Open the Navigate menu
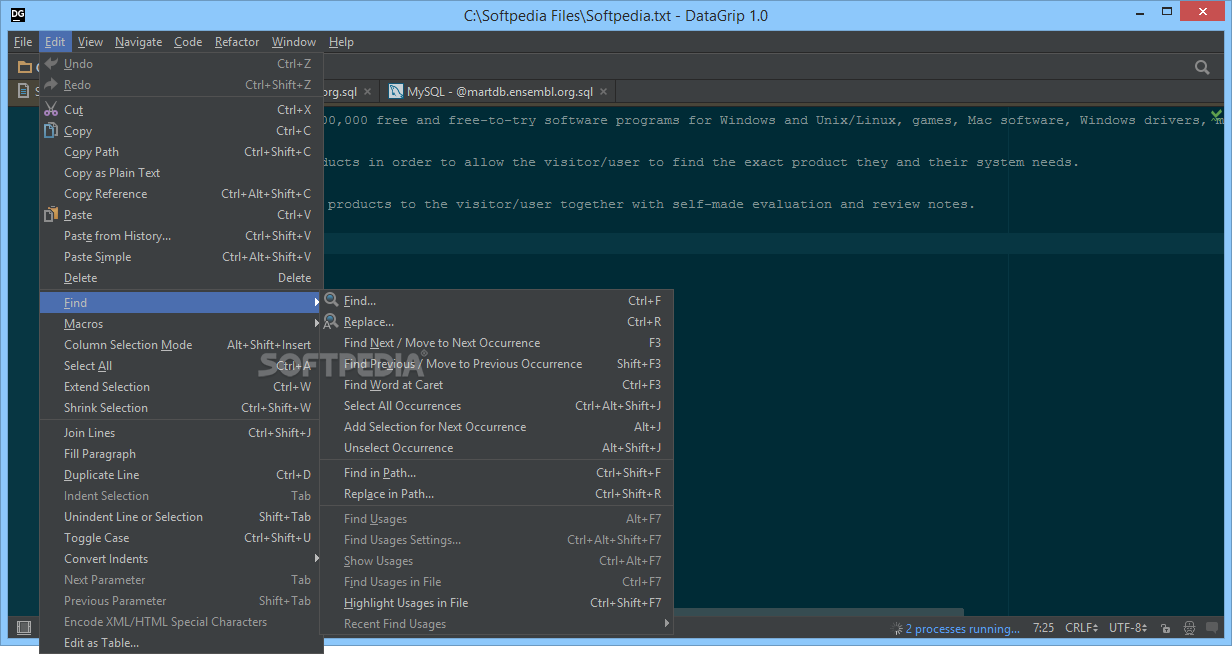 click(138, 42)
